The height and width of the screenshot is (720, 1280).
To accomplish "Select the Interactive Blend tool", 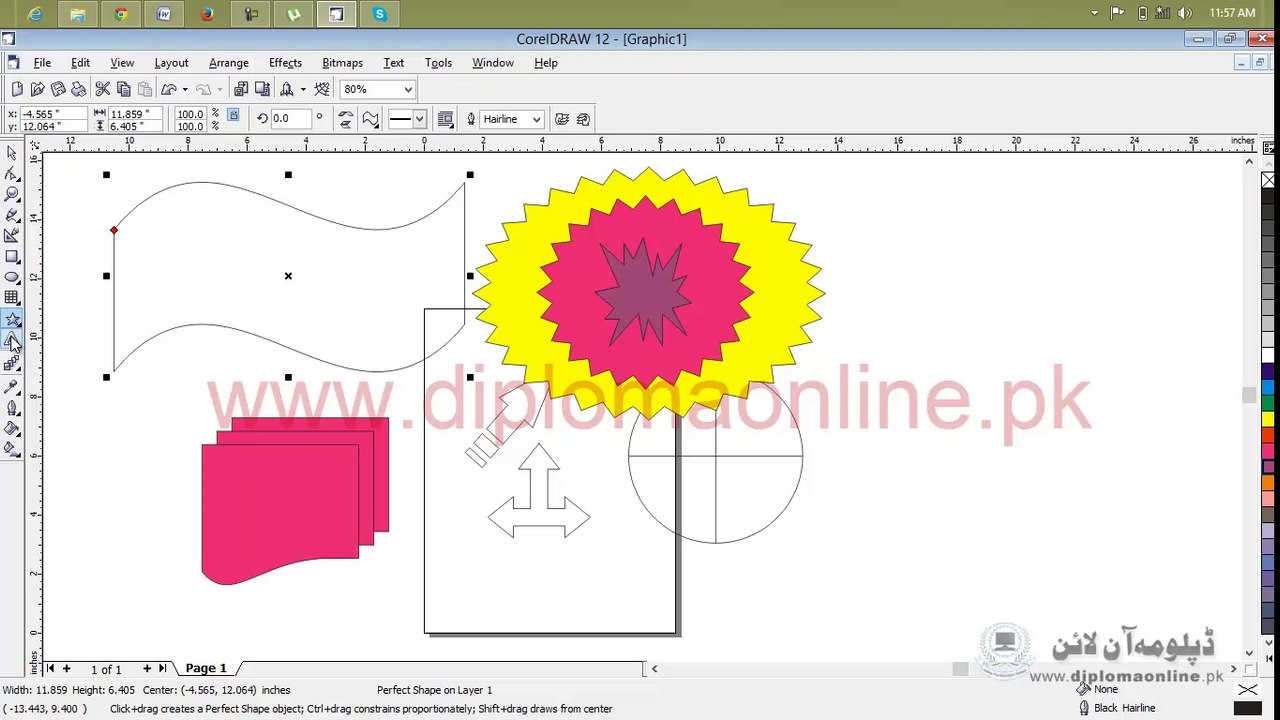I will tap(12, 365).
